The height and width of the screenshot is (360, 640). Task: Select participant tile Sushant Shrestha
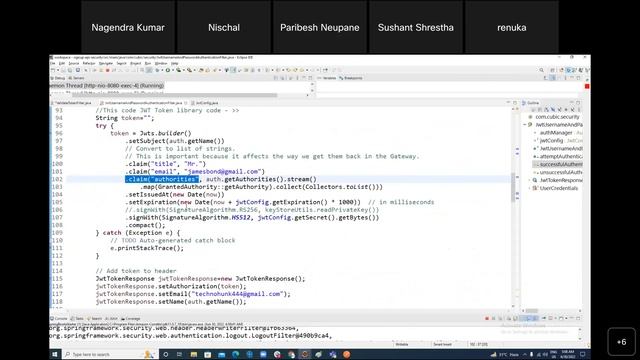416,27
